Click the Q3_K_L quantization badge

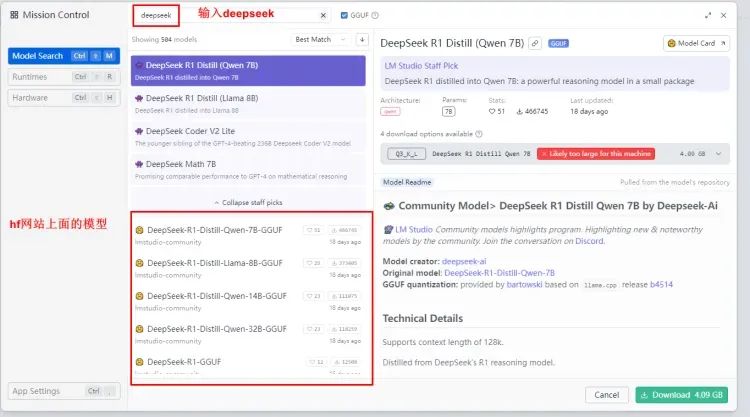coord(407,154)
